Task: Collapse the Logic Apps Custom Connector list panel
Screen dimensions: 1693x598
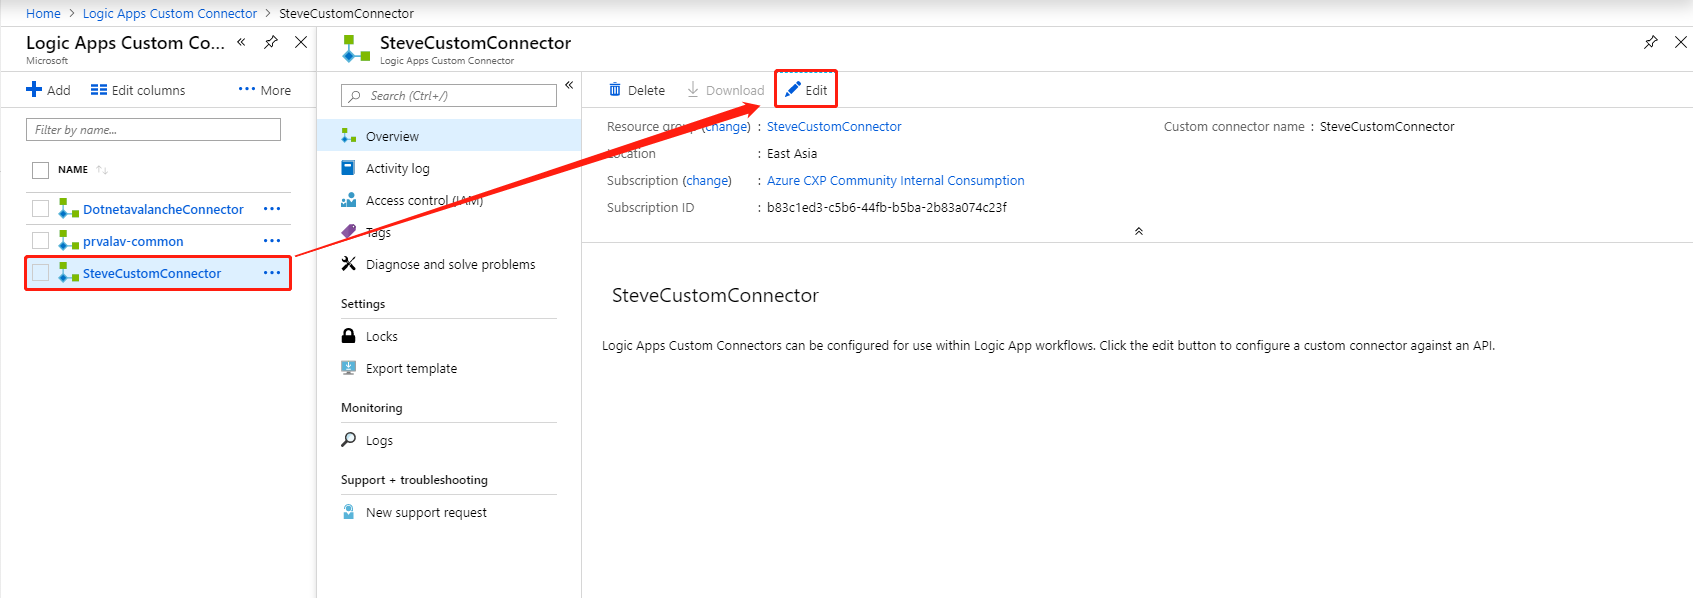Action: [x=241, y=42]
